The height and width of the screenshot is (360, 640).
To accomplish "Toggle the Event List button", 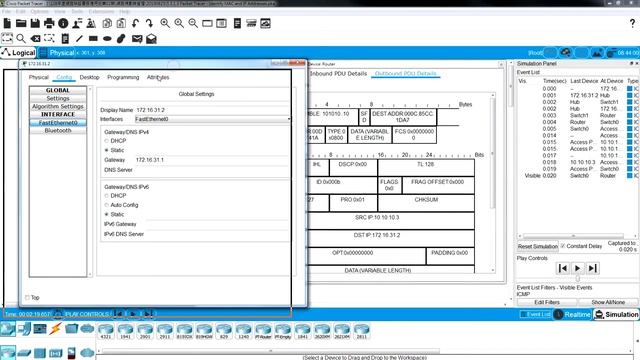I will (x=536, y=314).
